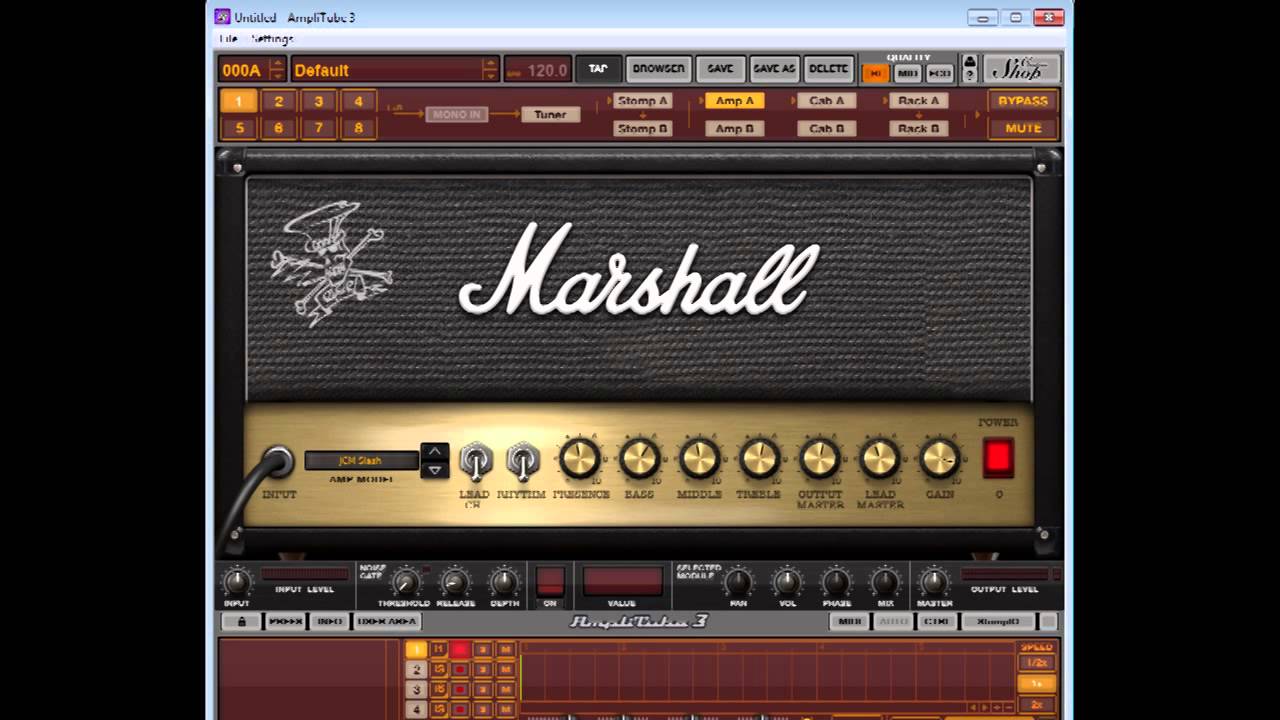Image resolution: width=1280 pixels, height=720 pixels.
Task: Click the noise gate Threshold knob
Action: tap(405, 582)
